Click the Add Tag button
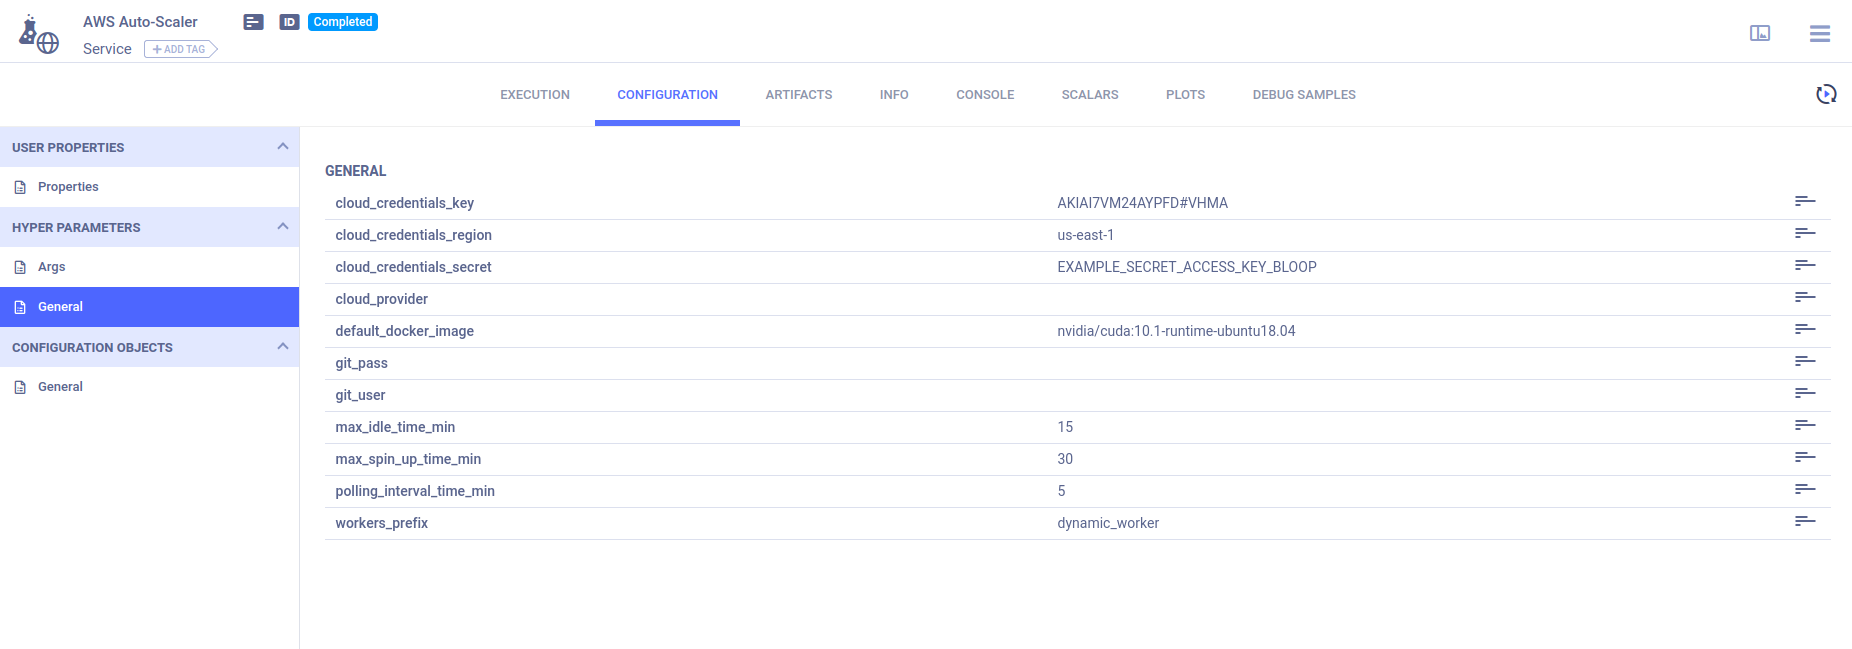 pyautogui.click(x=180, y=49)
